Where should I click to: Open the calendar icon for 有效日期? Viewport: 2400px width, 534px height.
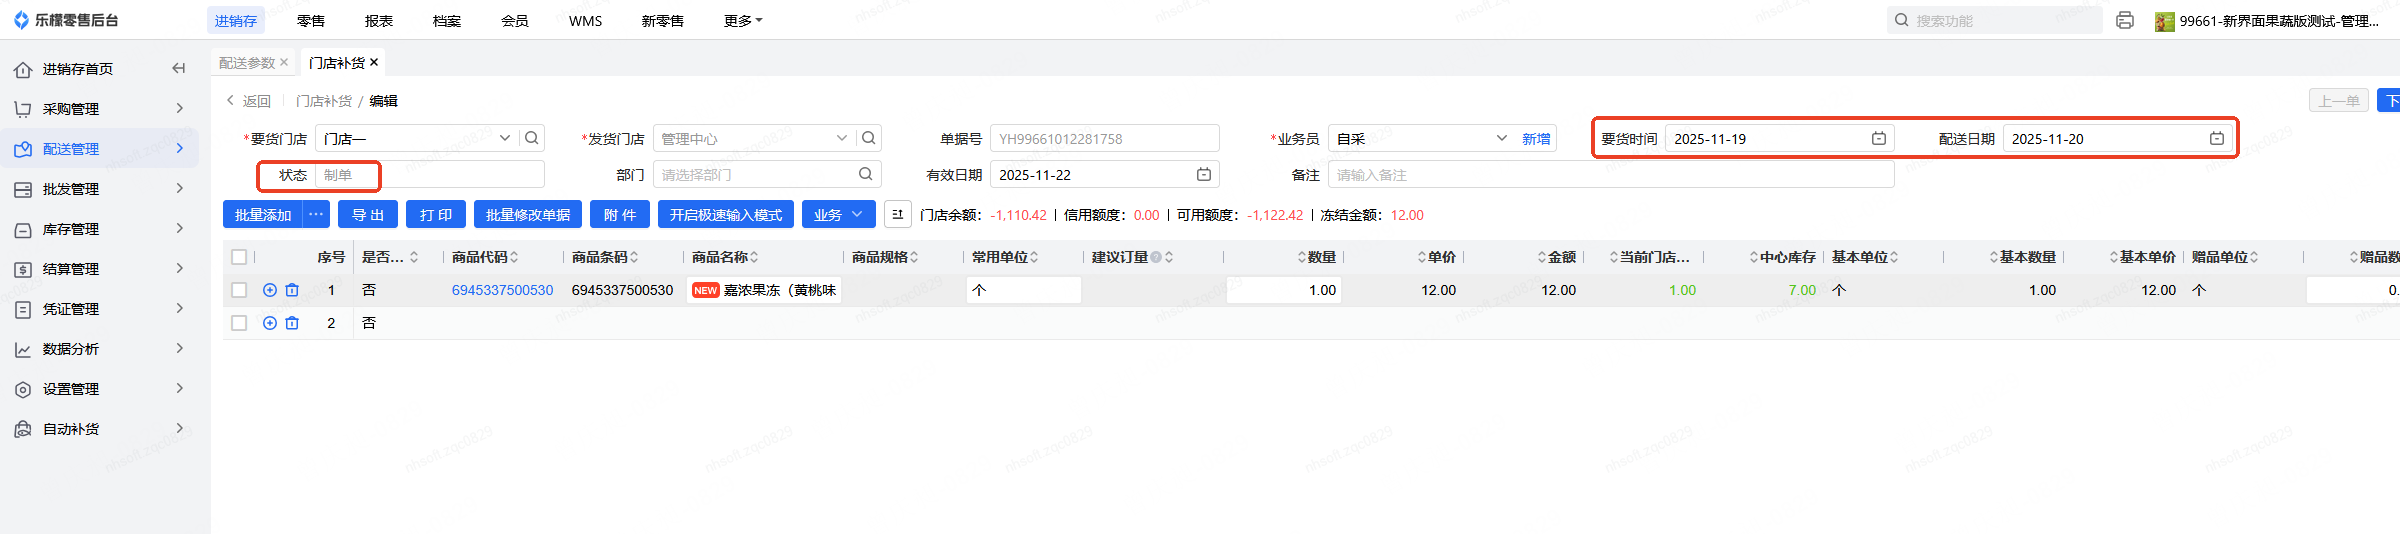pos(1204,174)
